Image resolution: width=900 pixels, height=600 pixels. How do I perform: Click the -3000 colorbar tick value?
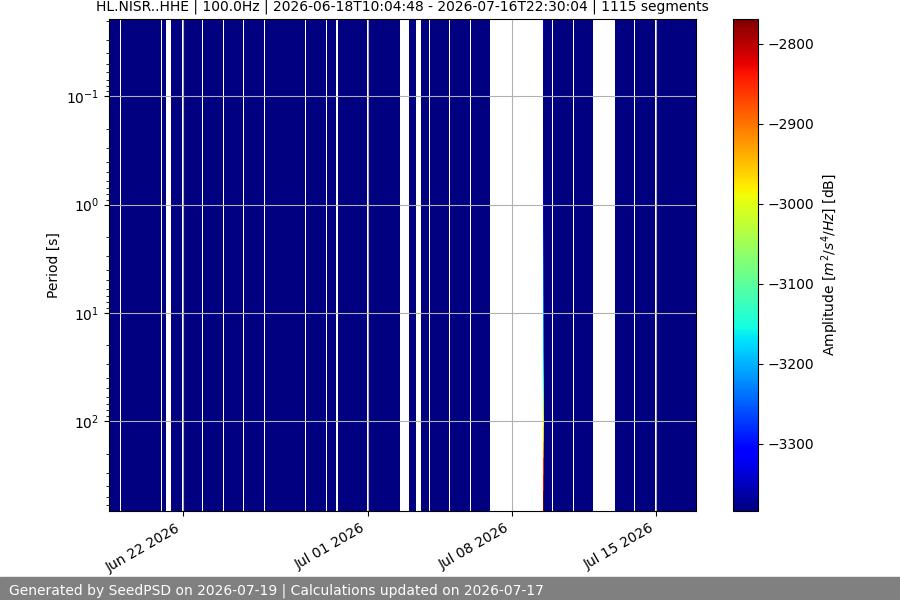coord(790,204)
